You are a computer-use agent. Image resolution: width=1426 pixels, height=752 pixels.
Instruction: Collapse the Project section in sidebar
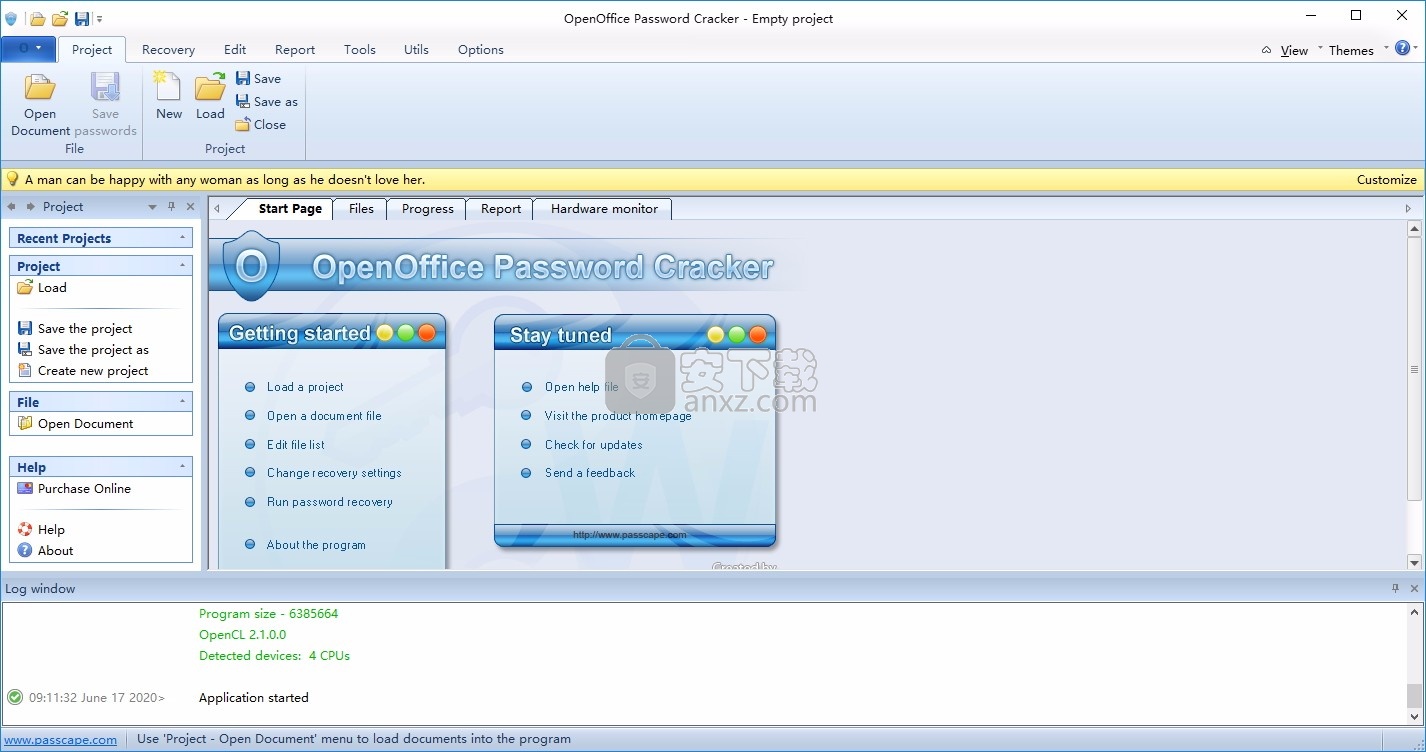183,266
